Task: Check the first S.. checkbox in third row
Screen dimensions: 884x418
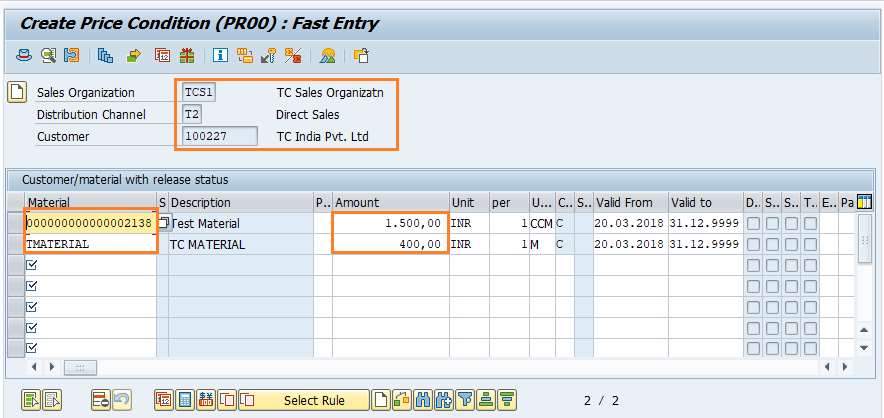Action: (772, 265)
